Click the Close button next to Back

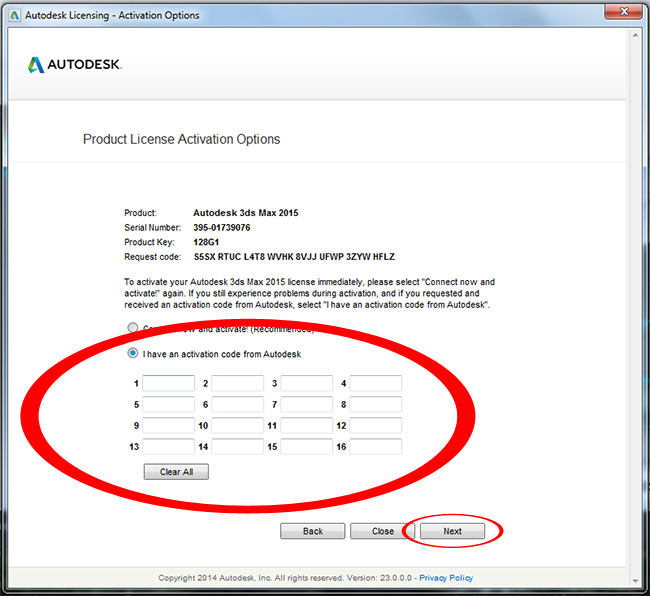382,531
